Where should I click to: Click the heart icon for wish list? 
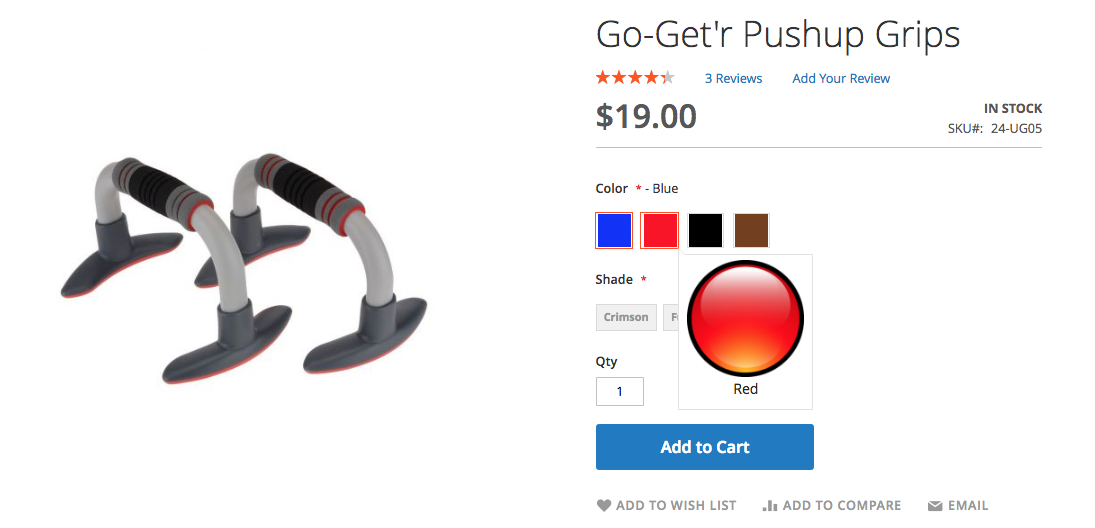[603, 506]
